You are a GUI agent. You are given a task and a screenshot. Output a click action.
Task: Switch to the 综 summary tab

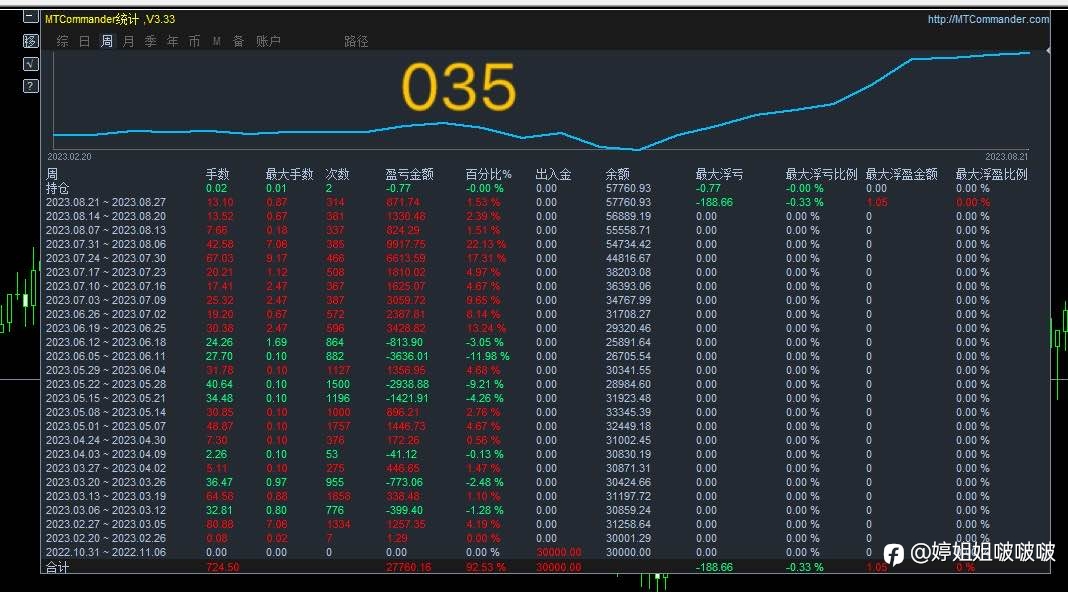[63, 42]
